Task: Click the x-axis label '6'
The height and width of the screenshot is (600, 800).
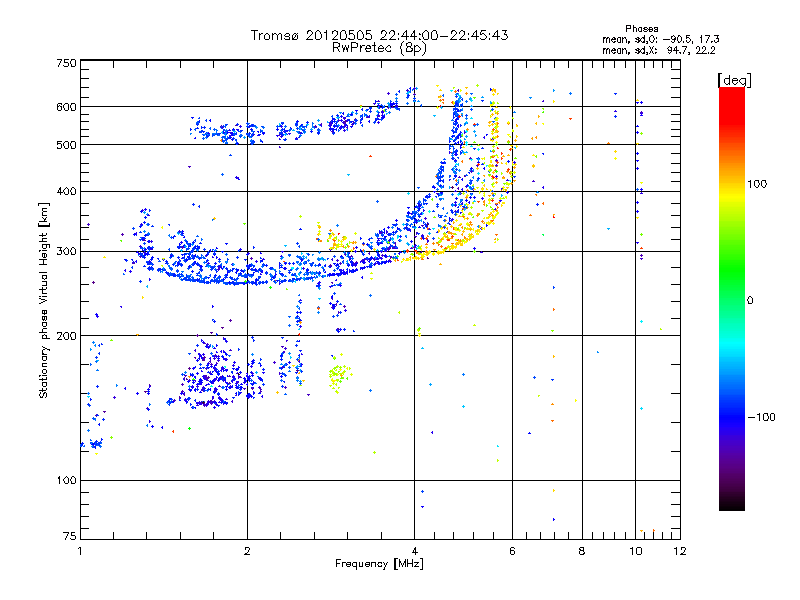Action: pos(512,551)
